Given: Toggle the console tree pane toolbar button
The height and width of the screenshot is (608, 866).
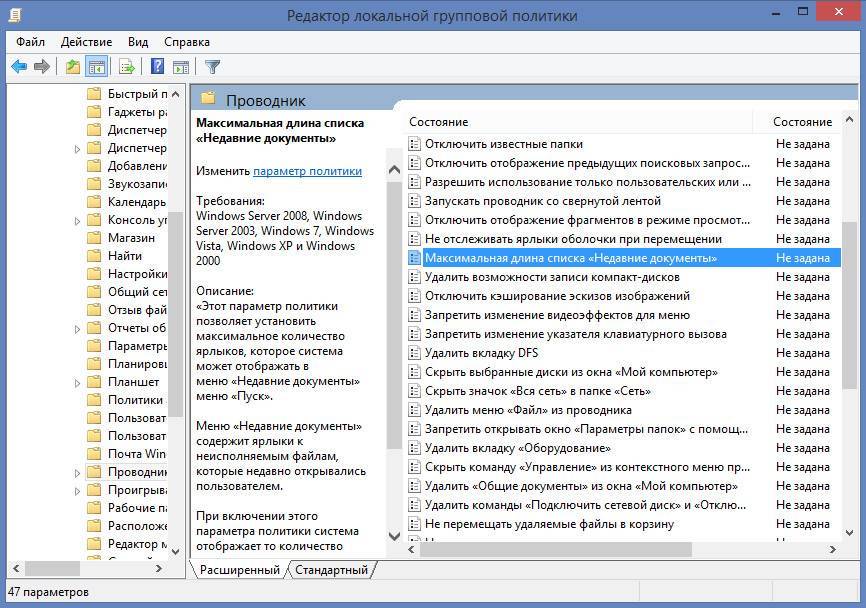Looking at the screenshot, I should point(97,67).
